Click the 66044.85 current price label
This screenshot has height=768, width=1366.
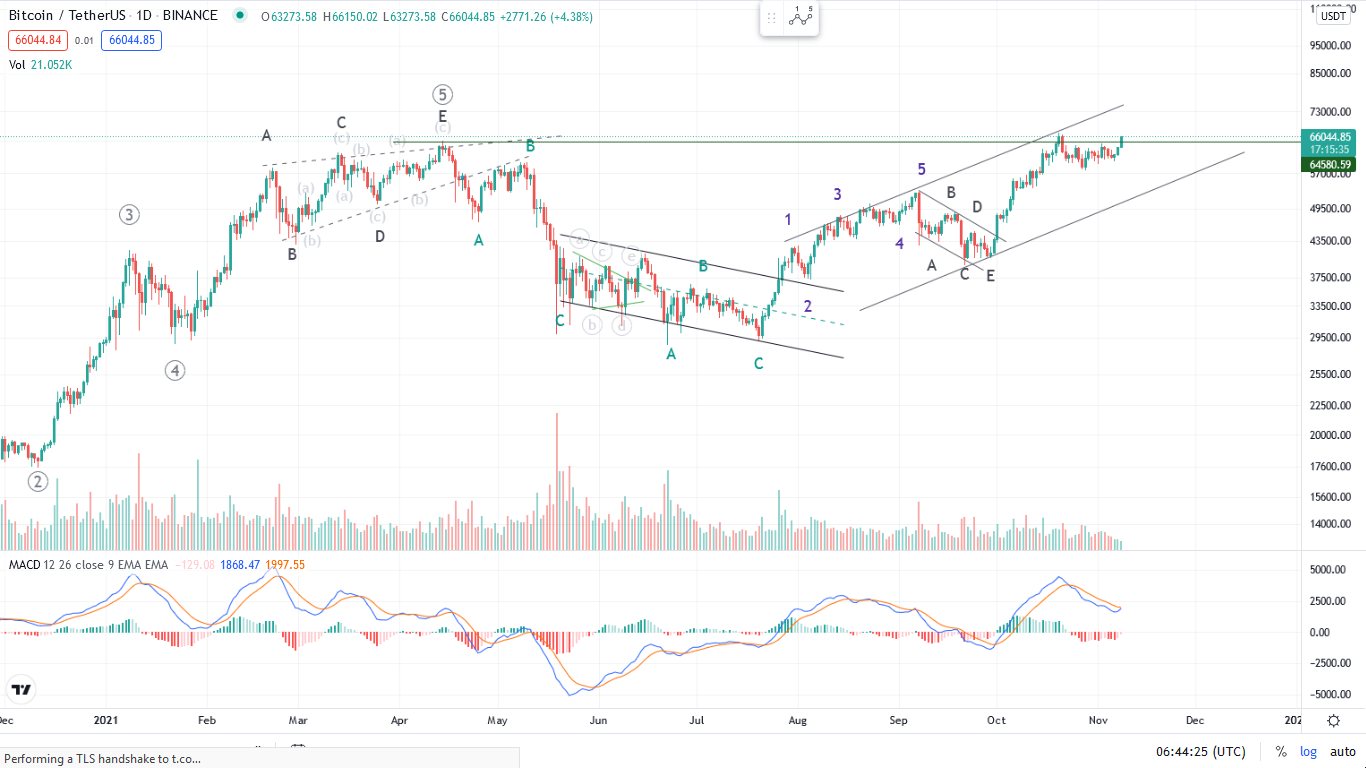pos(1331,137)
